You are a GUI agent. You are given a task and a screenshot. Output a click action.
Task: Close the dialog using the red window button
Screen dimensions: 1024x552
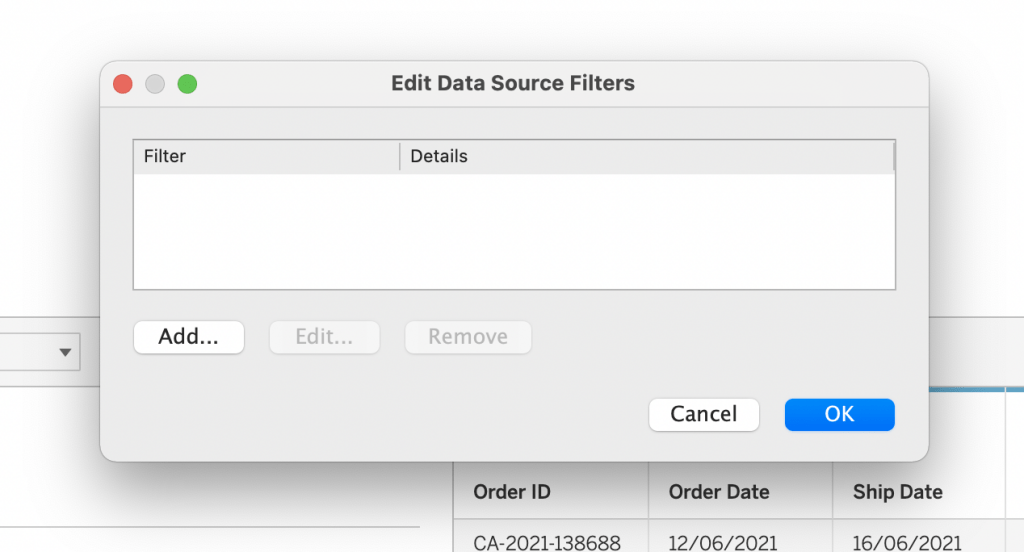(123, 84)
